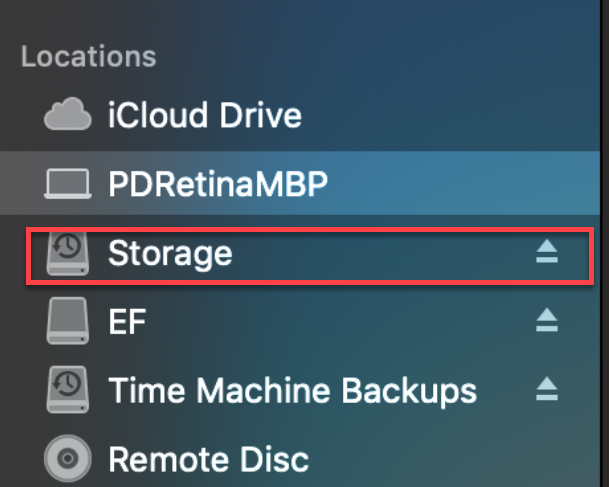Eject the Storage volume
This screenshot has height=487, width=609.
pyautogui.click(x=546, y=254)
